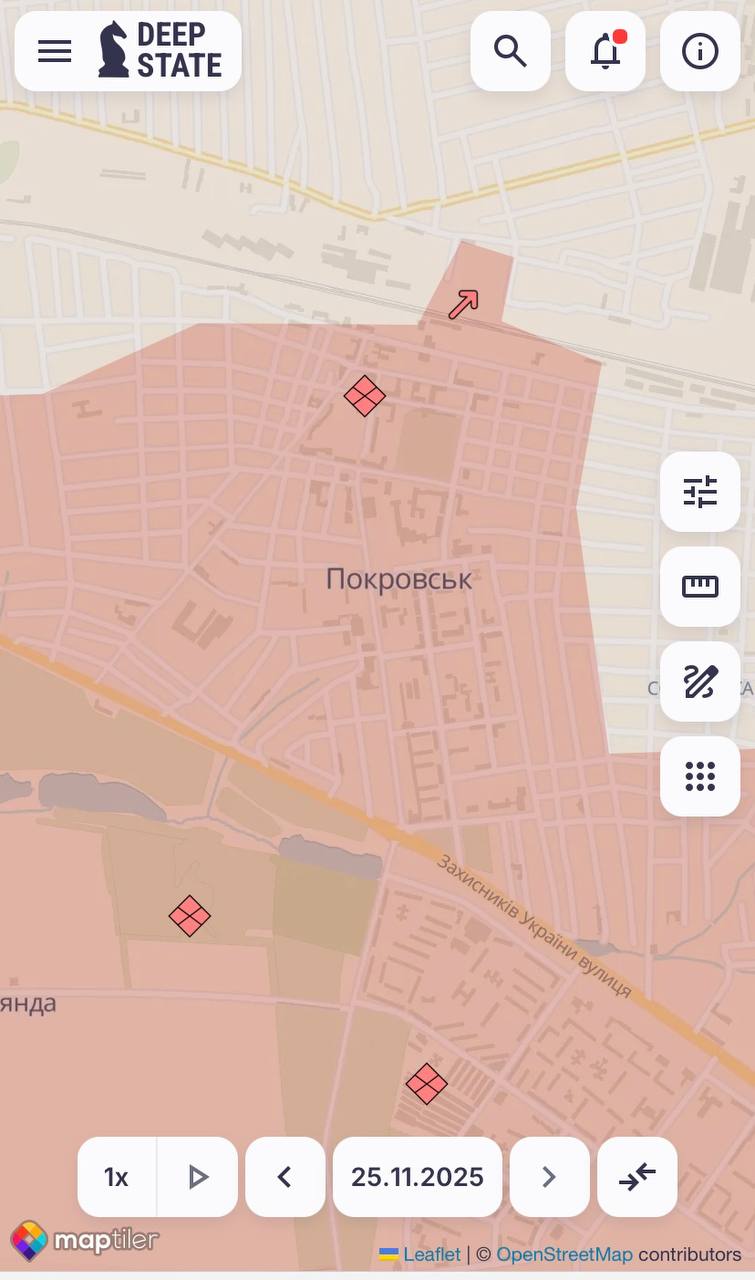
Task: Open notifications bell
Action: 605,51
